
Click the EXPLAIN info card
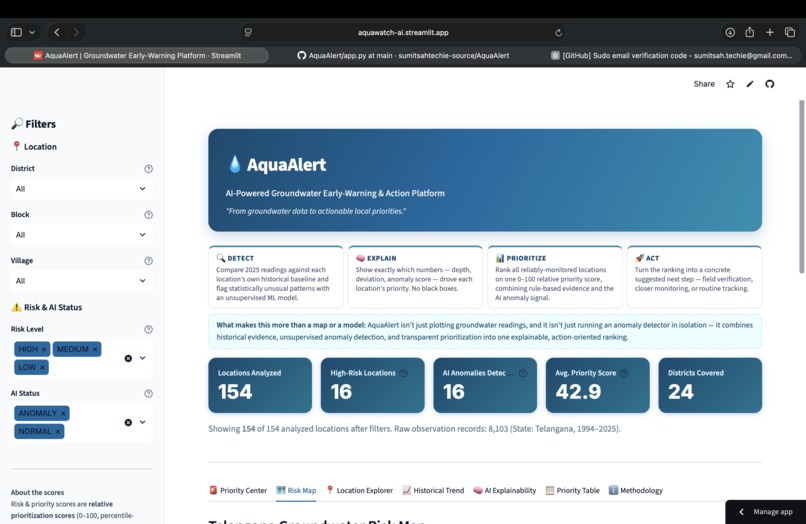pos(415,277)
